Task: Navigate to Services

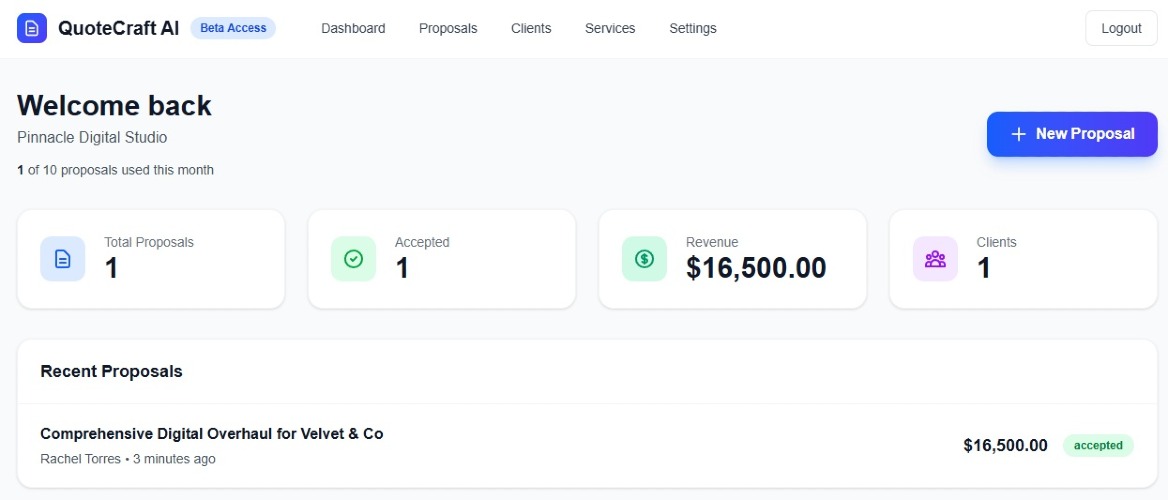Action: click(610, 28)
